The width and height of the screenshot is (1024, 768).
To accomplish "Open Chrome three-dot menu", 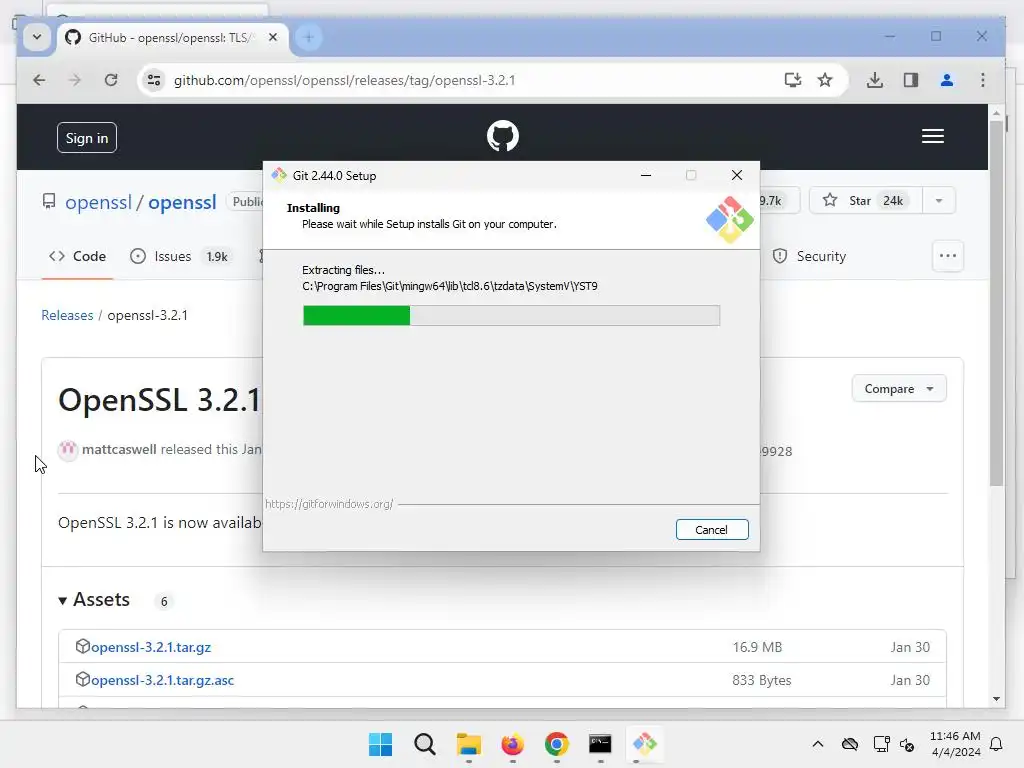I will (983, 80).
